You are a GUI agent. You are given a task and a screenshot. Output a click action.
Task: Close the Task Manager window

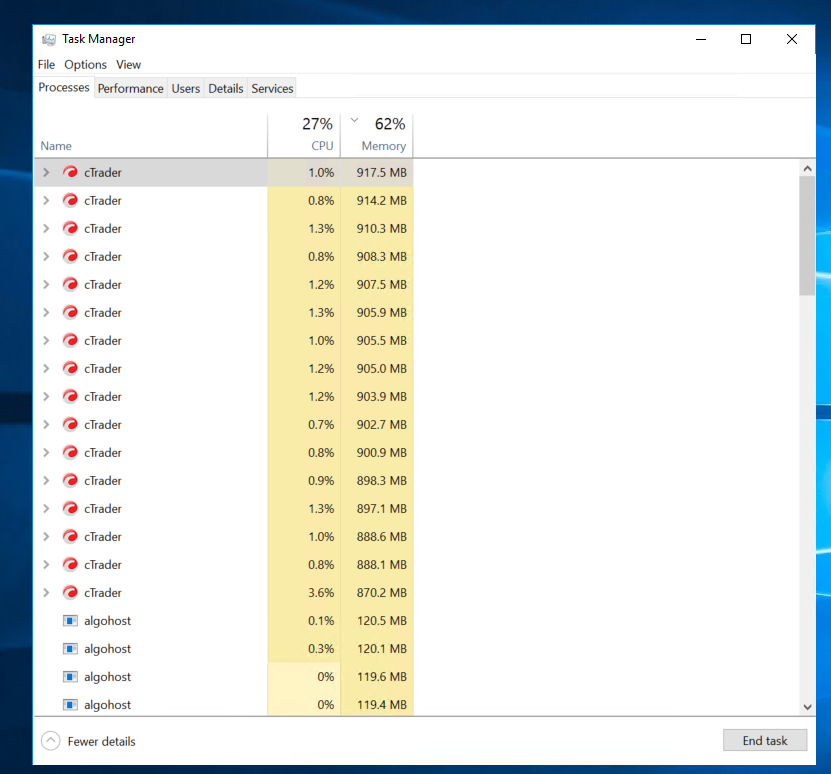tap(792, 39)
